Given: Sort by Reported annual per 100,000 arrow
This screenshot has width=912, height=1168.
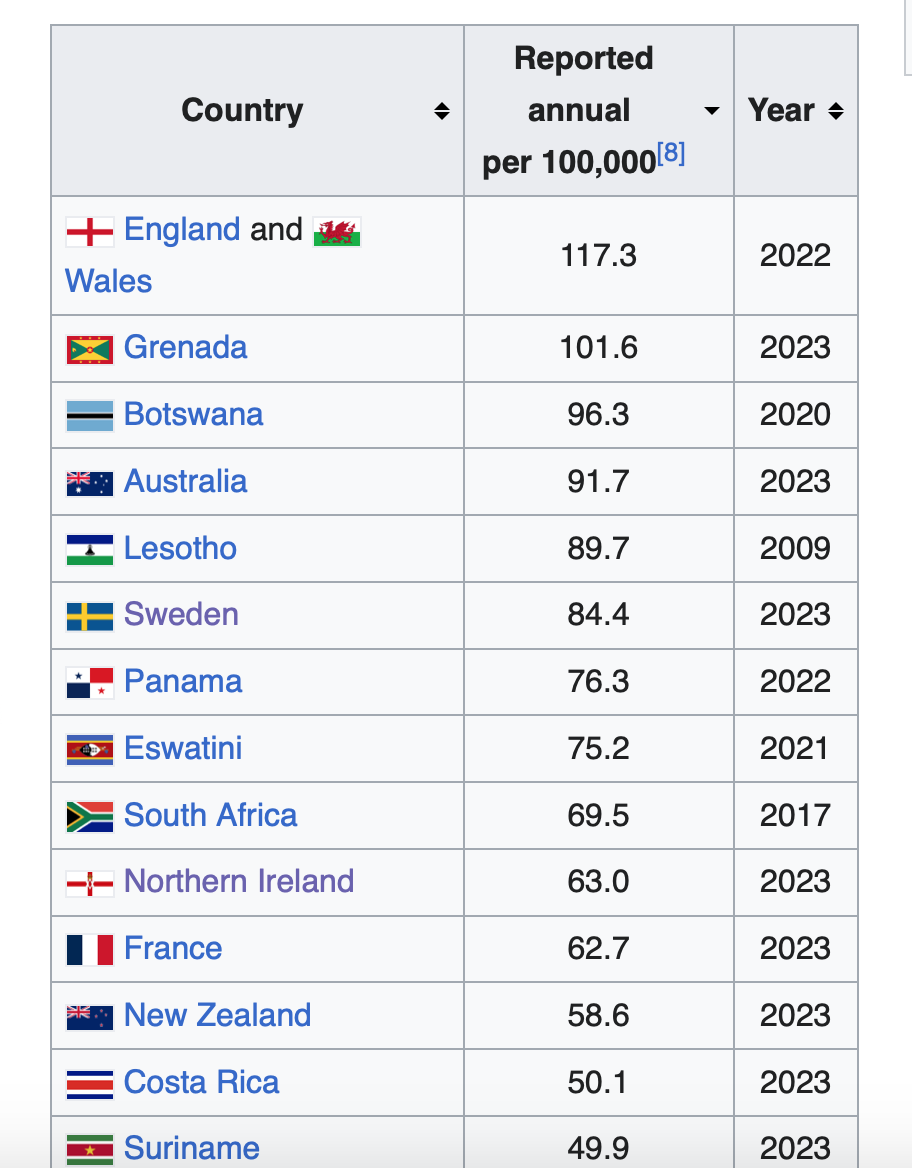Looking at the screenshot, I should click(712, 111).
